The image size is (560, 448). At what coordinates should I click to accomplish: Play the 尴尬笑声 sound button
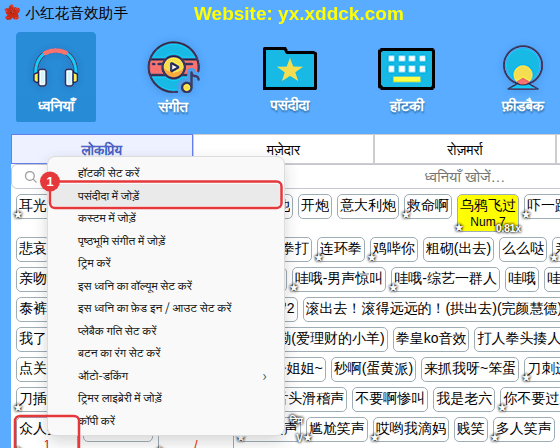[337, 429]
